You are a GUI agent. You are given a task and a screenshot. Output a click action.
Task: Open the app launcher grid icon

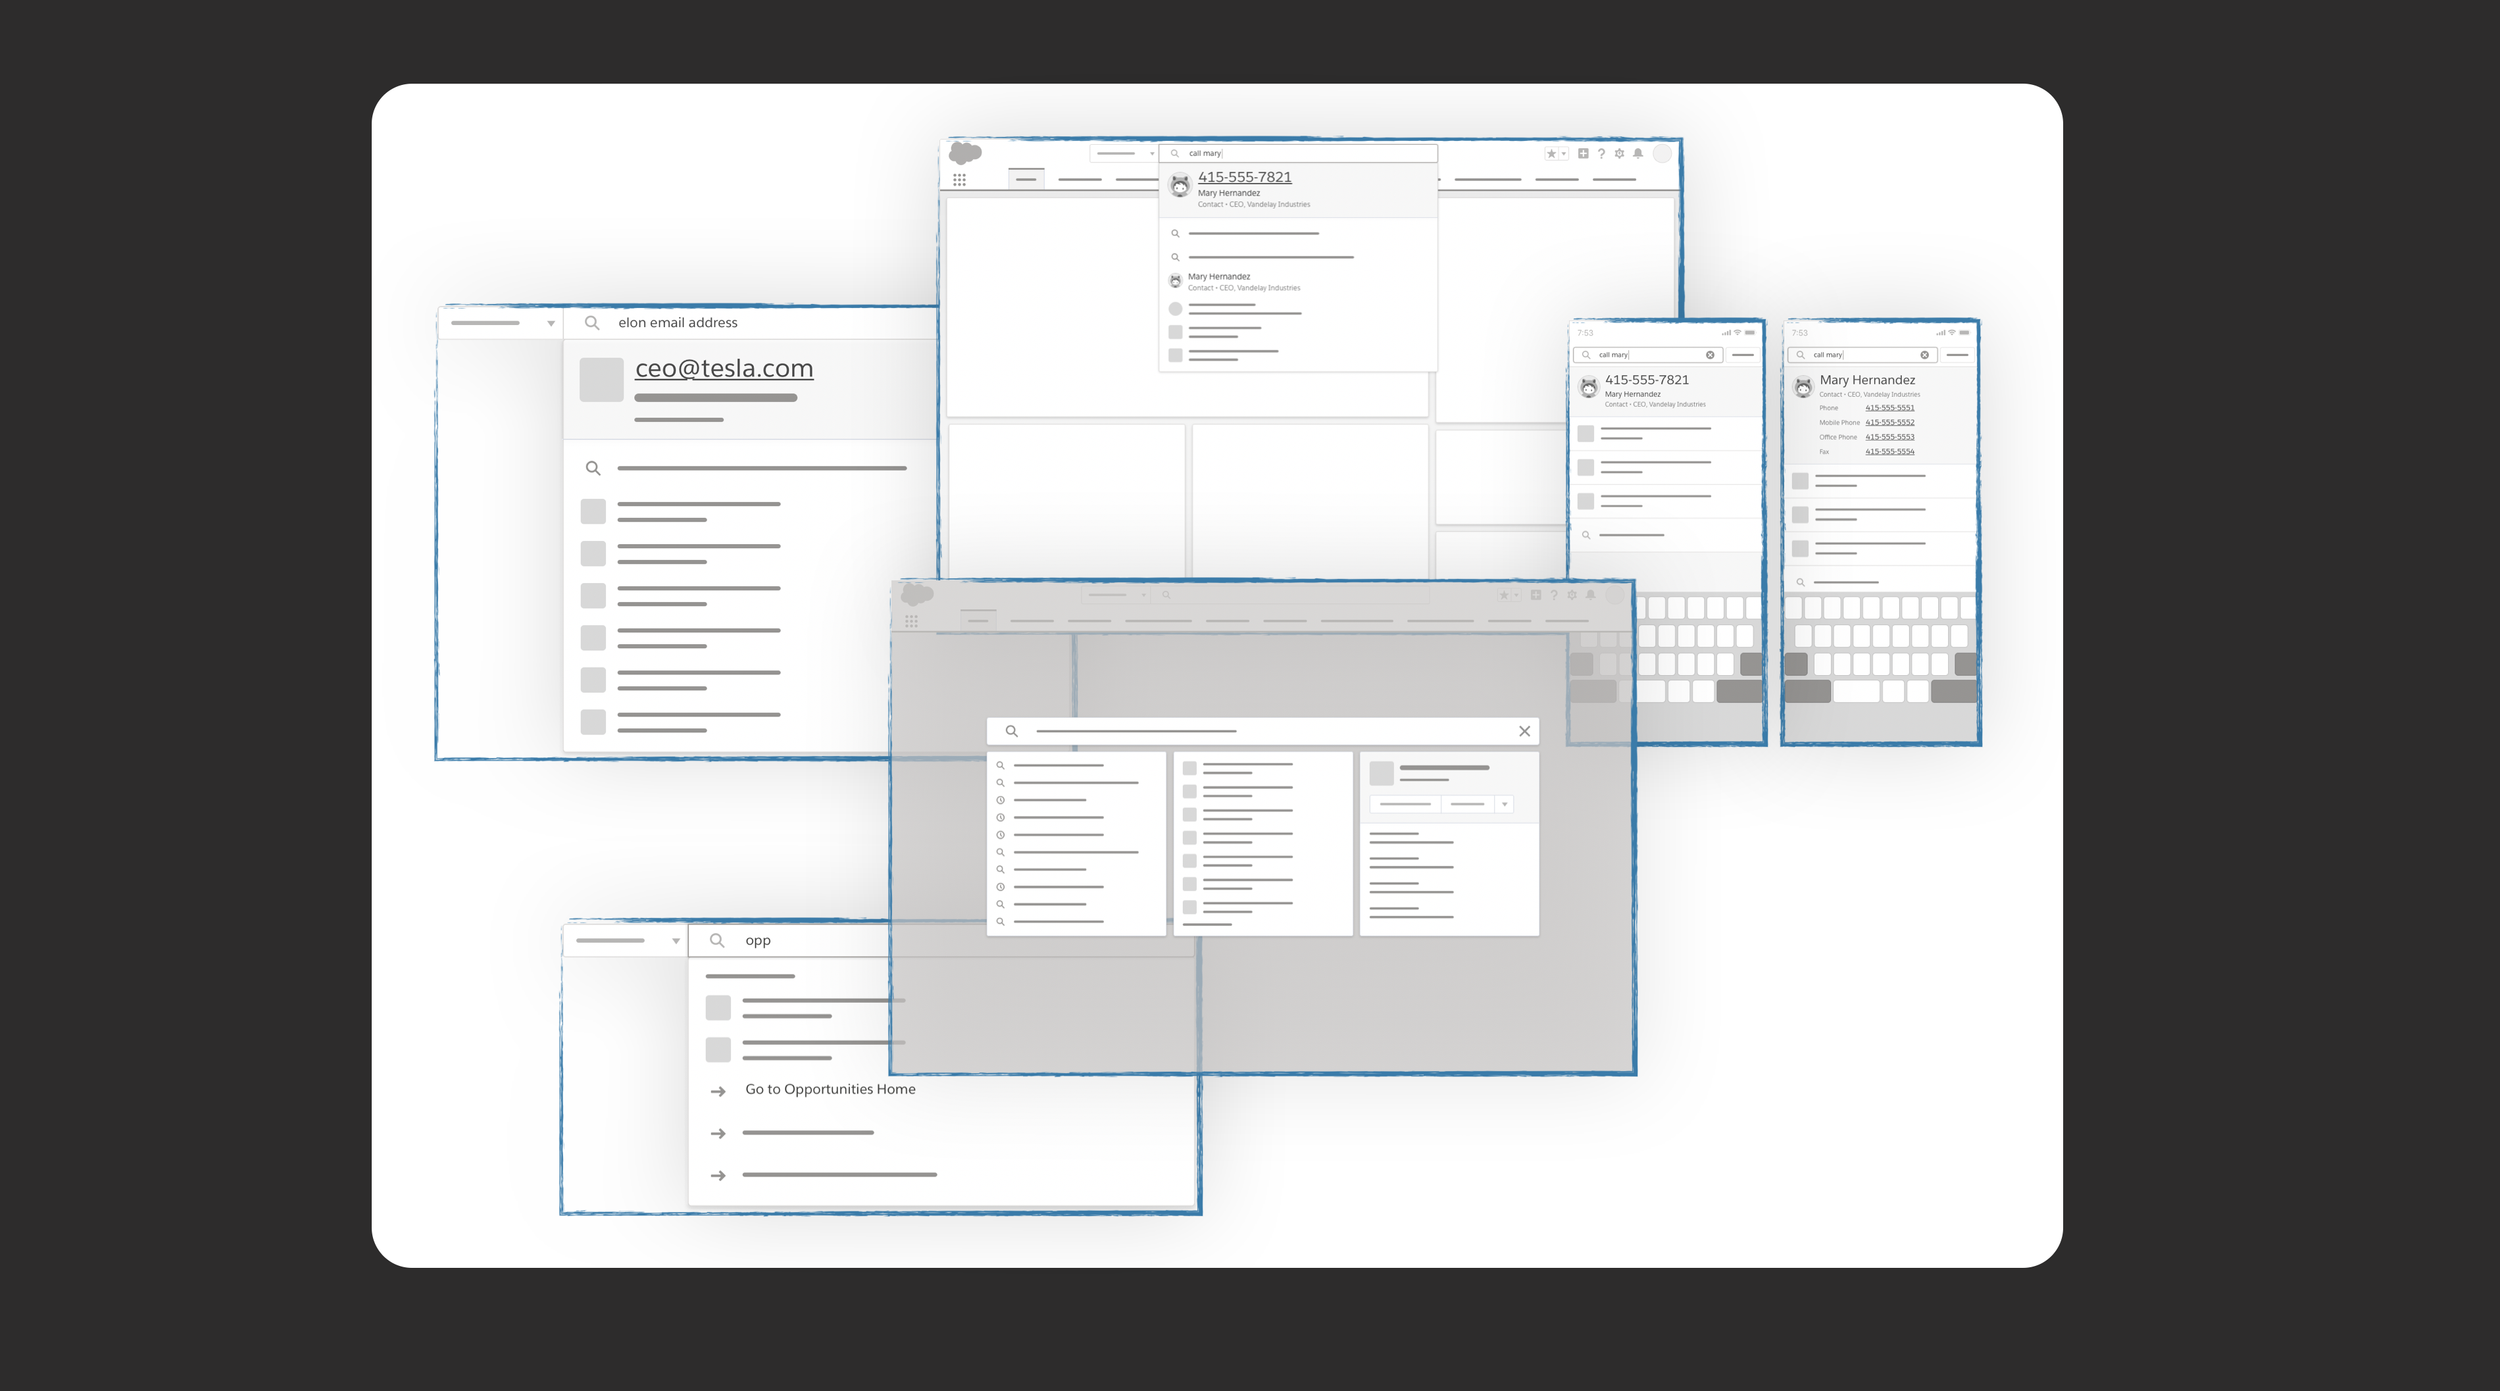pyautogui.click(x=959, y=180)
